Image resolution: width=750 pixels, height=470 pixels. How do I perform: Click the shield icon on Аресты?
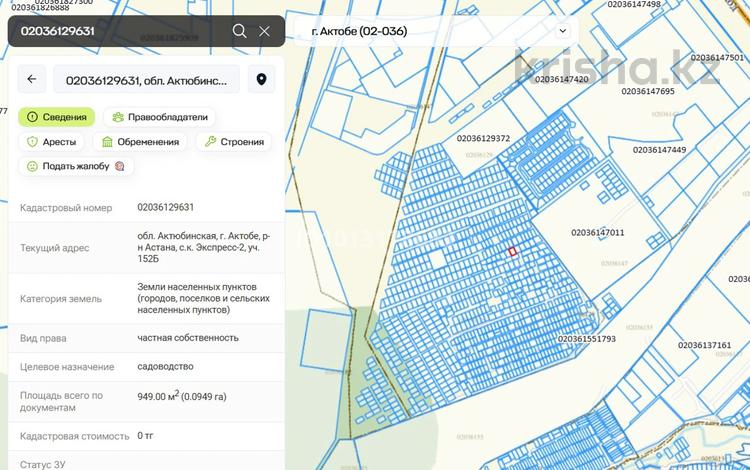tap(32, 142)
